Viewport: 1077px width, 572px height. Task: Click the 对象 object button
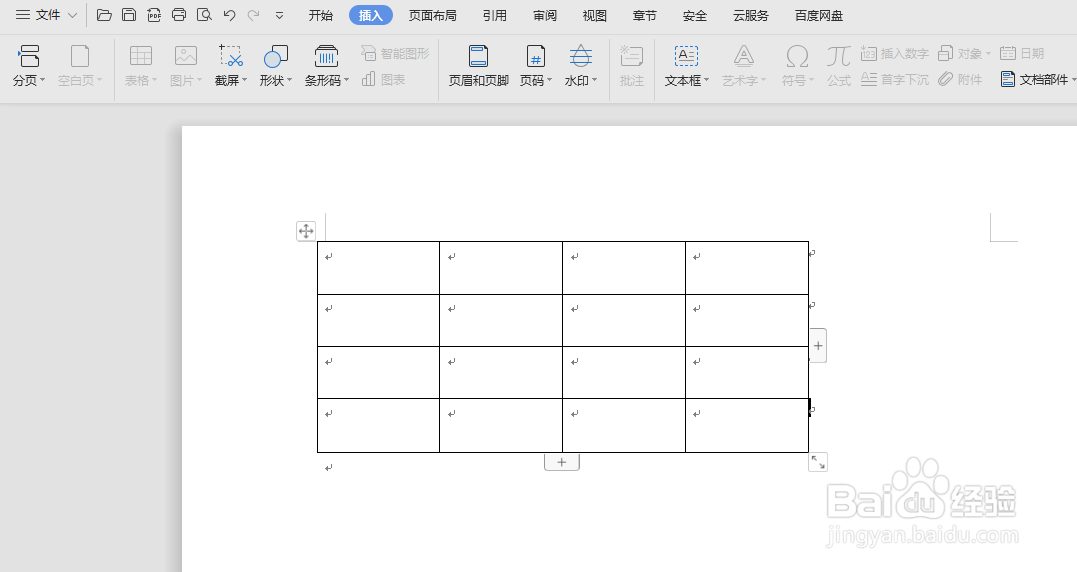pyautogui.click(x=965, y=54)
